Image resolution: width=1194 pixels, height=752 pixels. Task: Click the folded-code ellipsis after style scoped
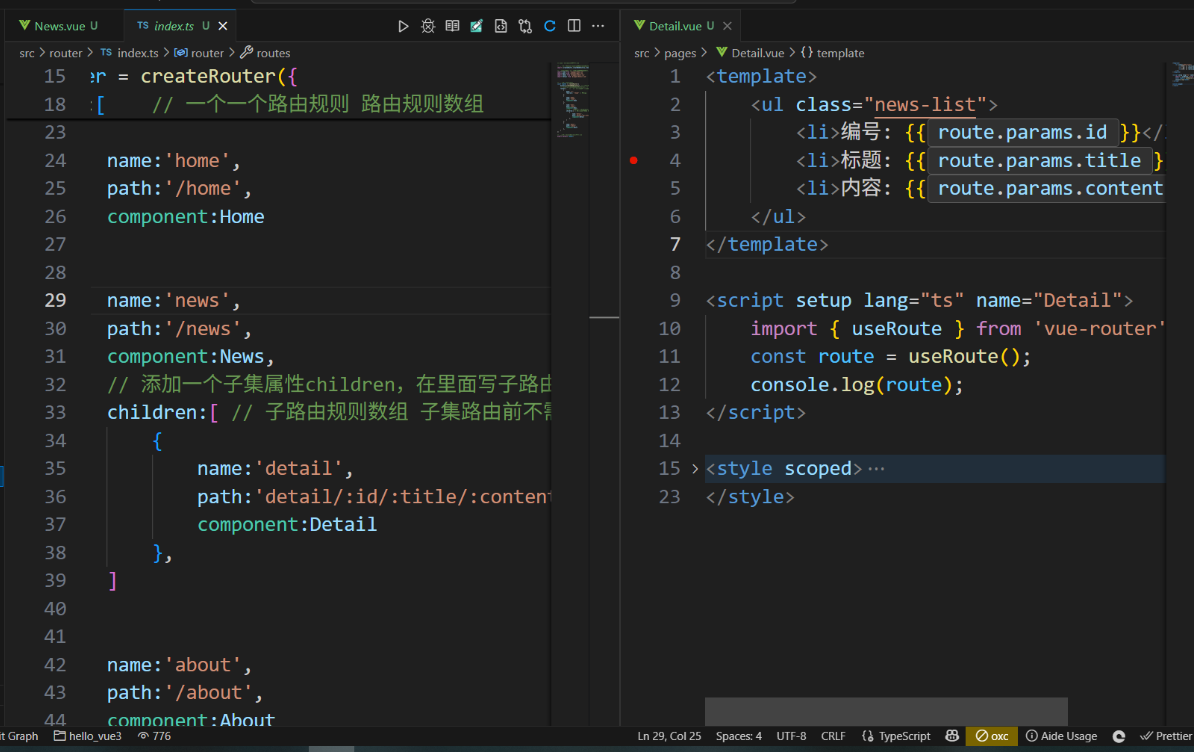[876, 469]
